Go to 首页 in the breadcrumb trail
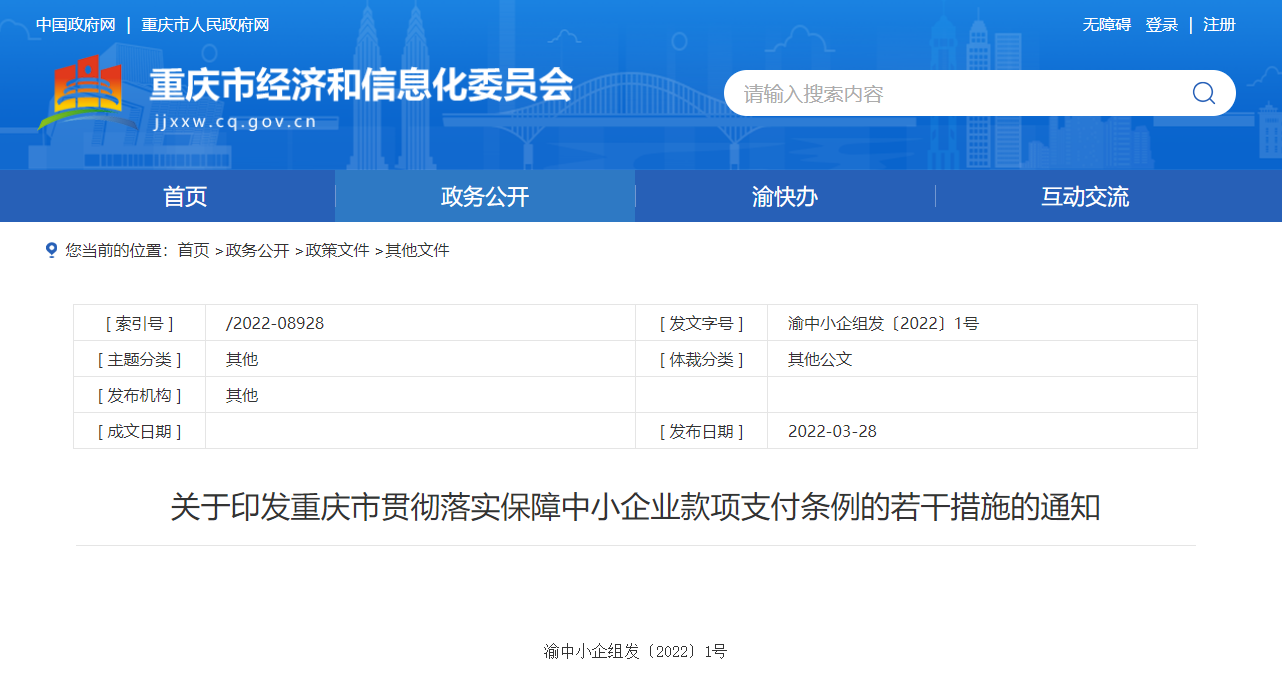The image size is (1282, 687). (x=193, y=250)
